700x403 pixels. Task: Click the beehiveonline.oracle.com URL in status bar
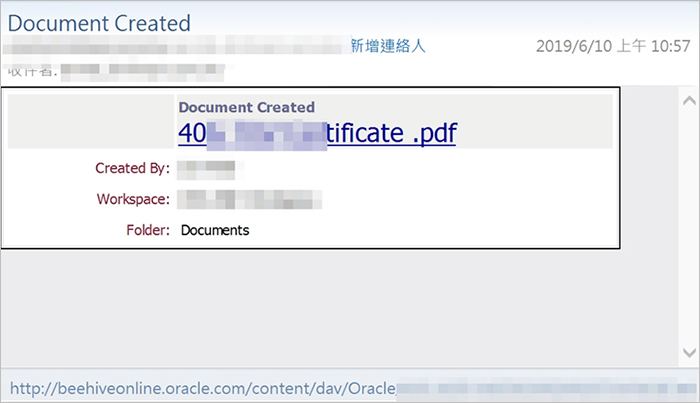[x=200, y=385]
